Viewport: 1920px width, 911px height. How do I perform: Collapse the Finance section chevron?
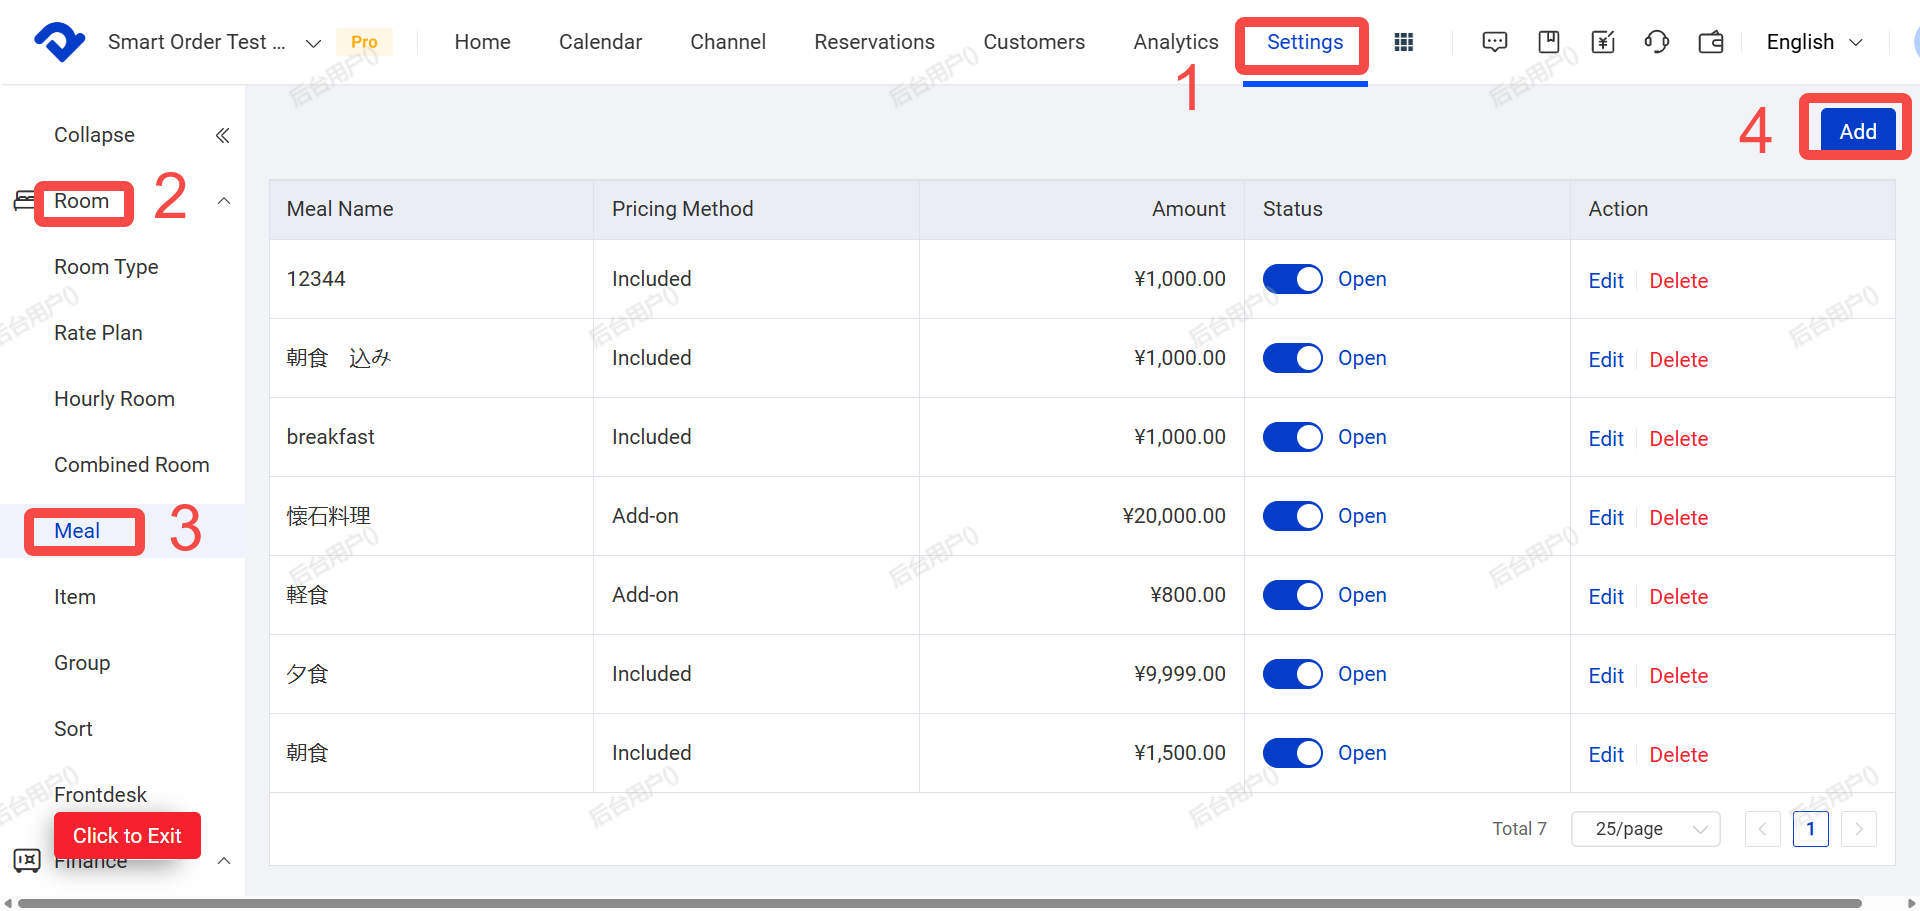[x=224, y=861]
